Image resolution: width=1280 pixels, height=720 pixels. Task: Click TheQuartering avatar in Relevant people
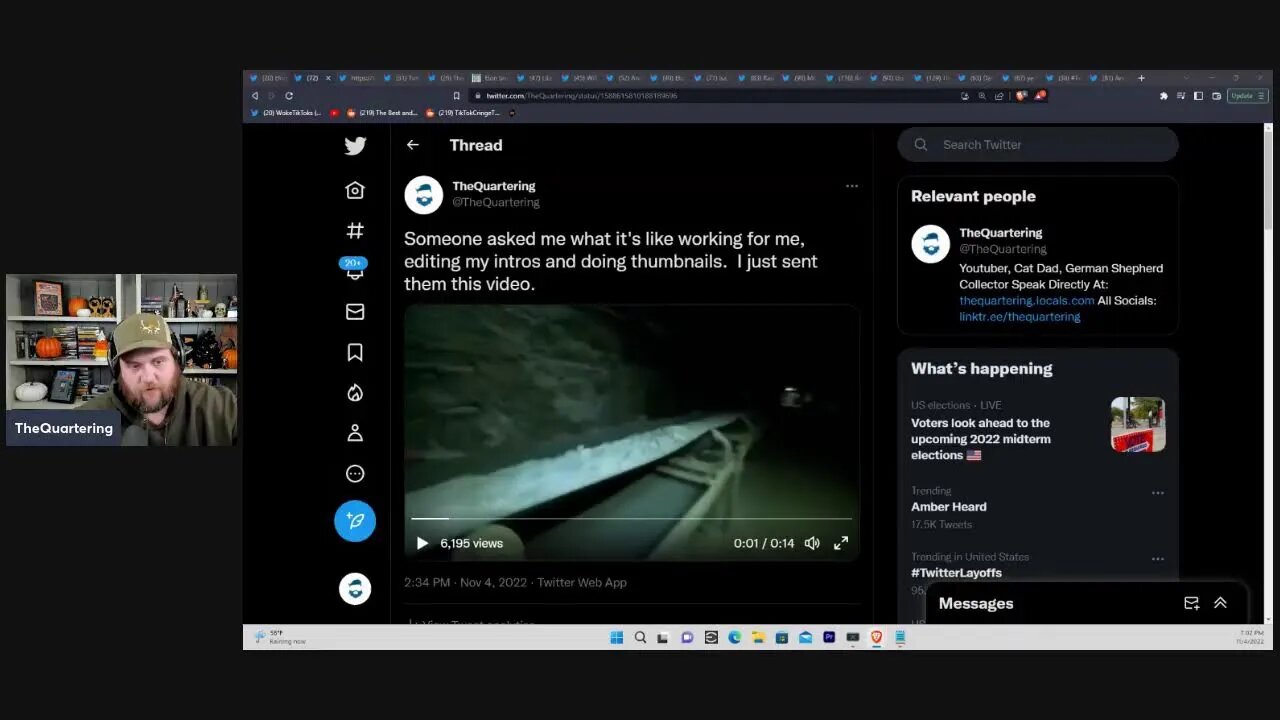[x=930, y=244]
